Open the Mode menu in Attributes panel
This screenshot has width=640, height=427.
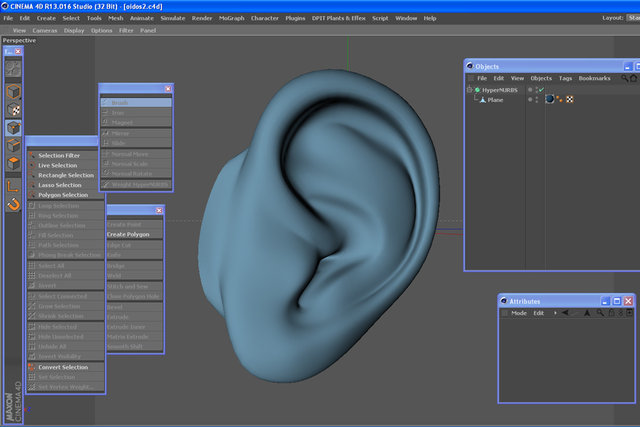pos(519,313)
